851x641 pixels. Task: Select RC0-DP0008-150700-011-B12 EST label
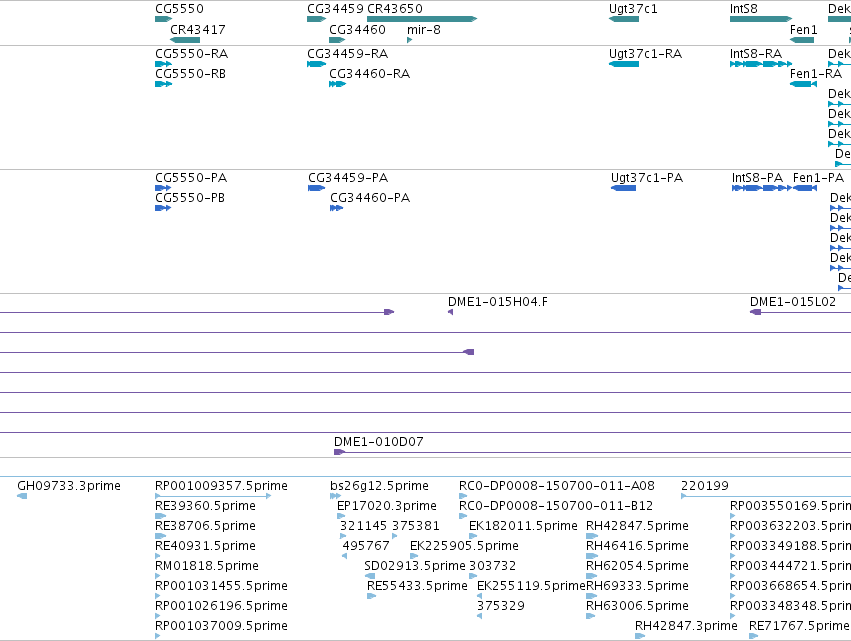click(x=556, y=506)
